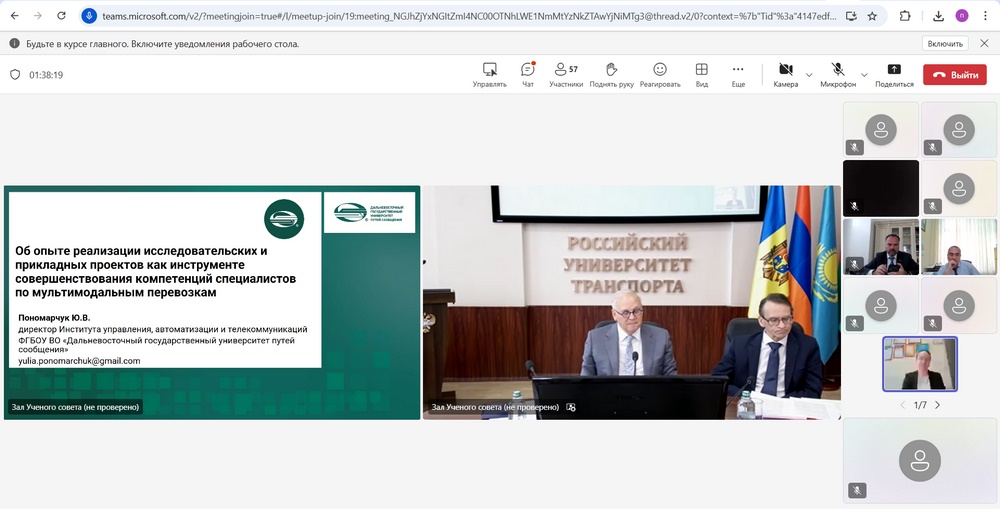
Task: Toggle the Камера on or off
Action: coord(786,75)
